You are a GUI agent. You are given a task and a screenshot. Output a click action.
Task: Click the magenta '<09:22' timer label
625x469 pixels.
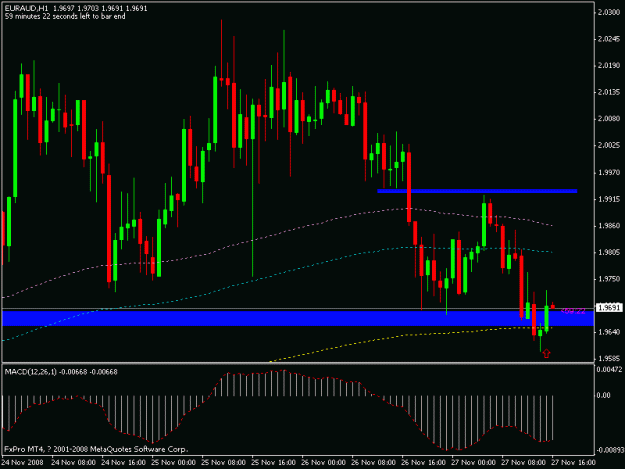point(573,311)
